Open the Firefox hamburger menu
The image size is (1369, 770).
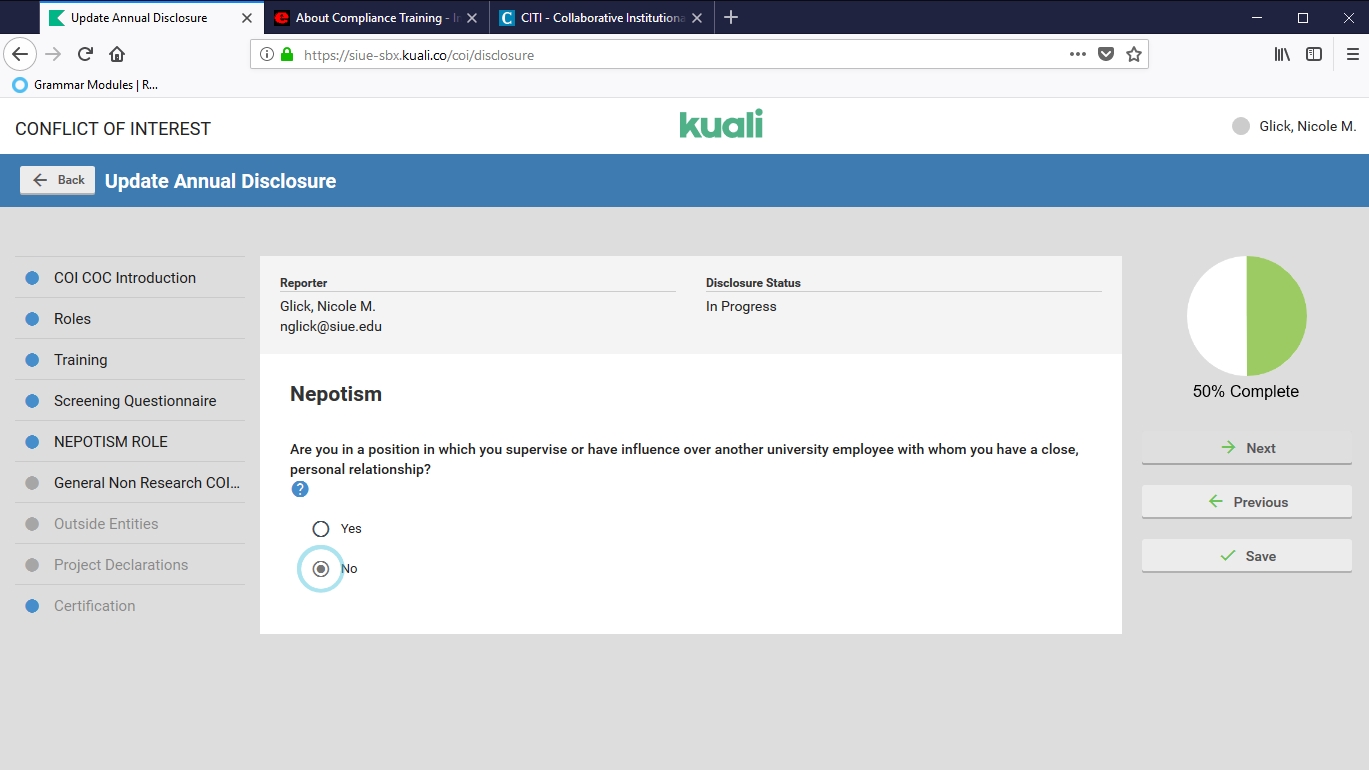(1352, 54)
